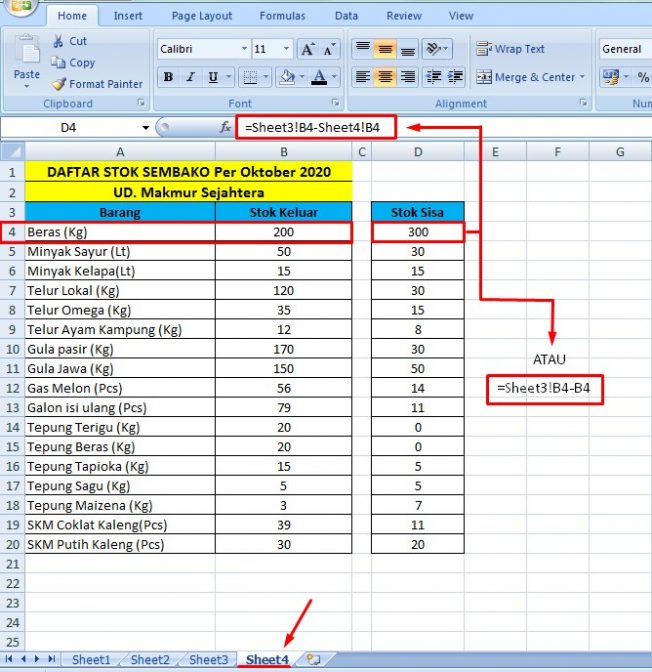Go to last sheet navigation arrow

click(51, 659)
